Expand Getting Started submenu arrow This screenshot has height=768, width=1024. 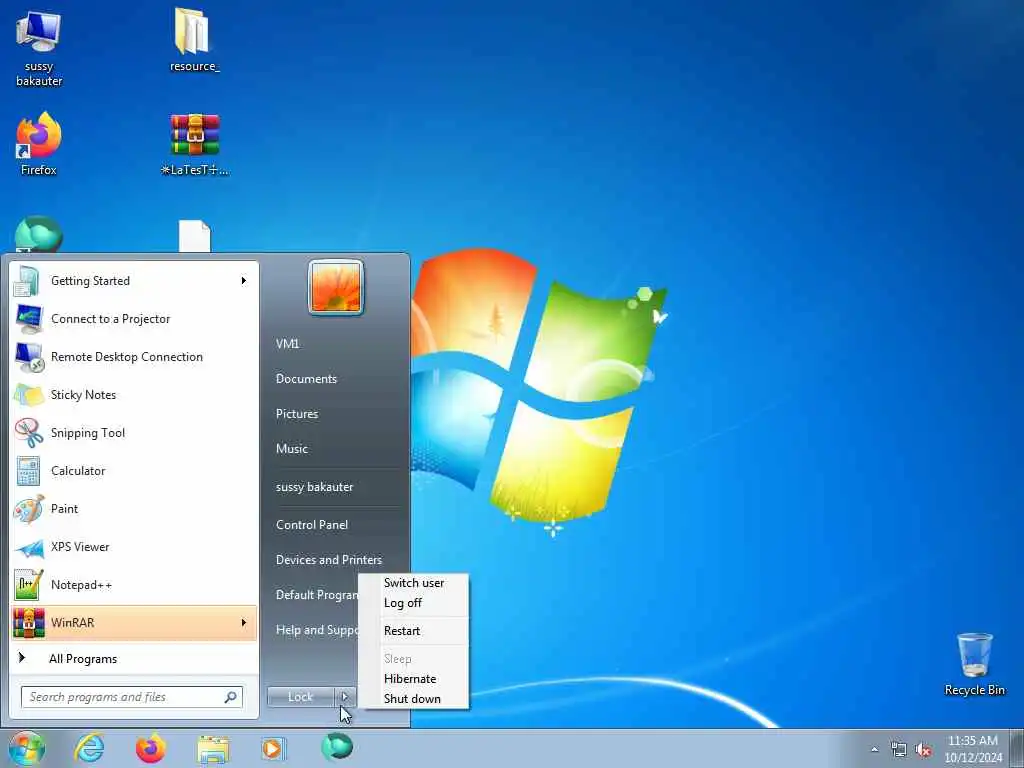(244, 281)
